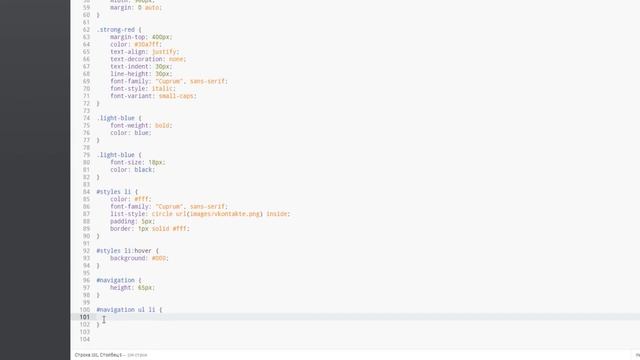This screenshot has width=640, height=360.
Task: Click the font-variant: small-caps declaration
Action: pos(153,96)
